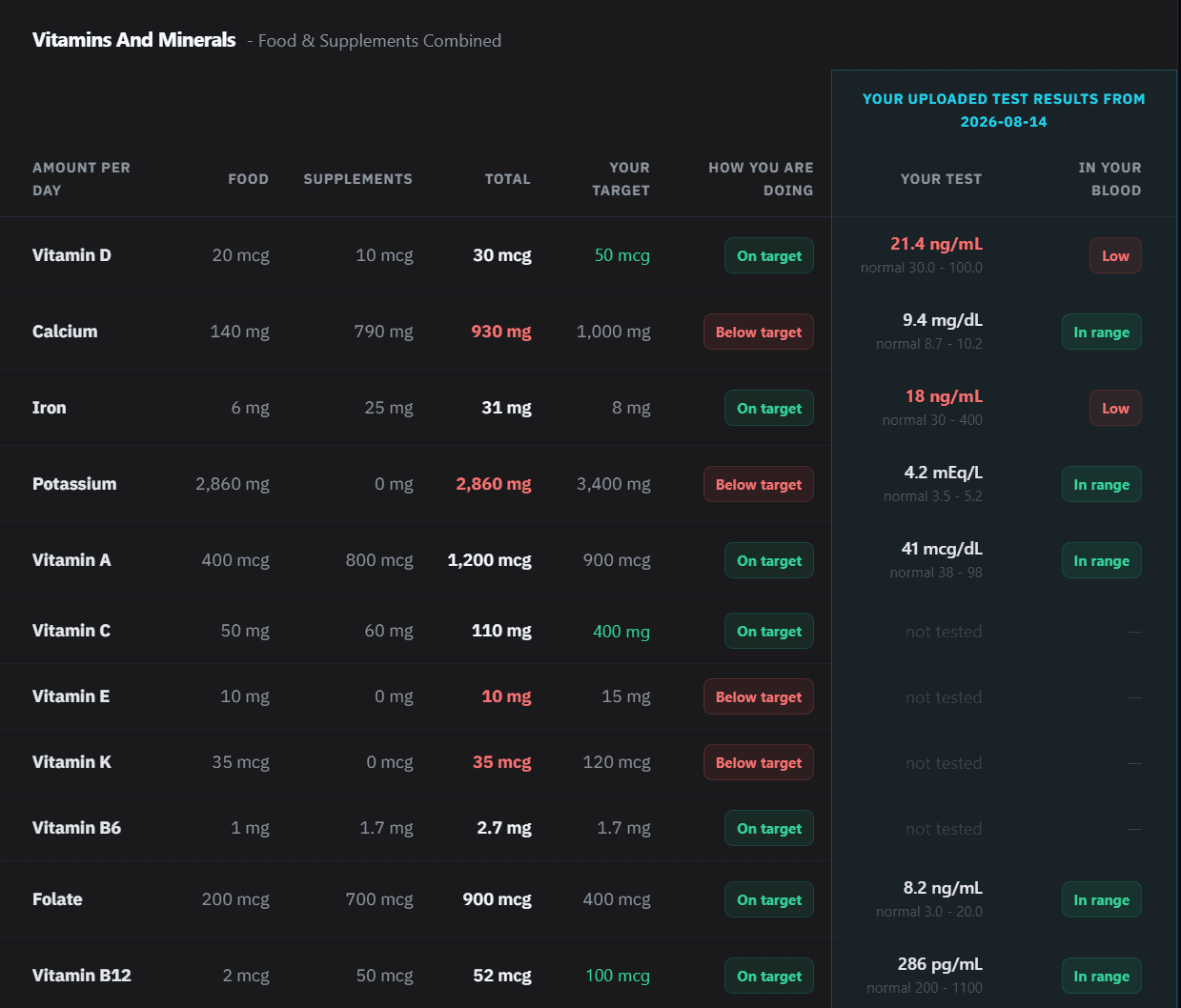1181x1008 pixels.
Task: Click the Low badge for Iron
Action: pyautogui.click(x=1115, y=408)
